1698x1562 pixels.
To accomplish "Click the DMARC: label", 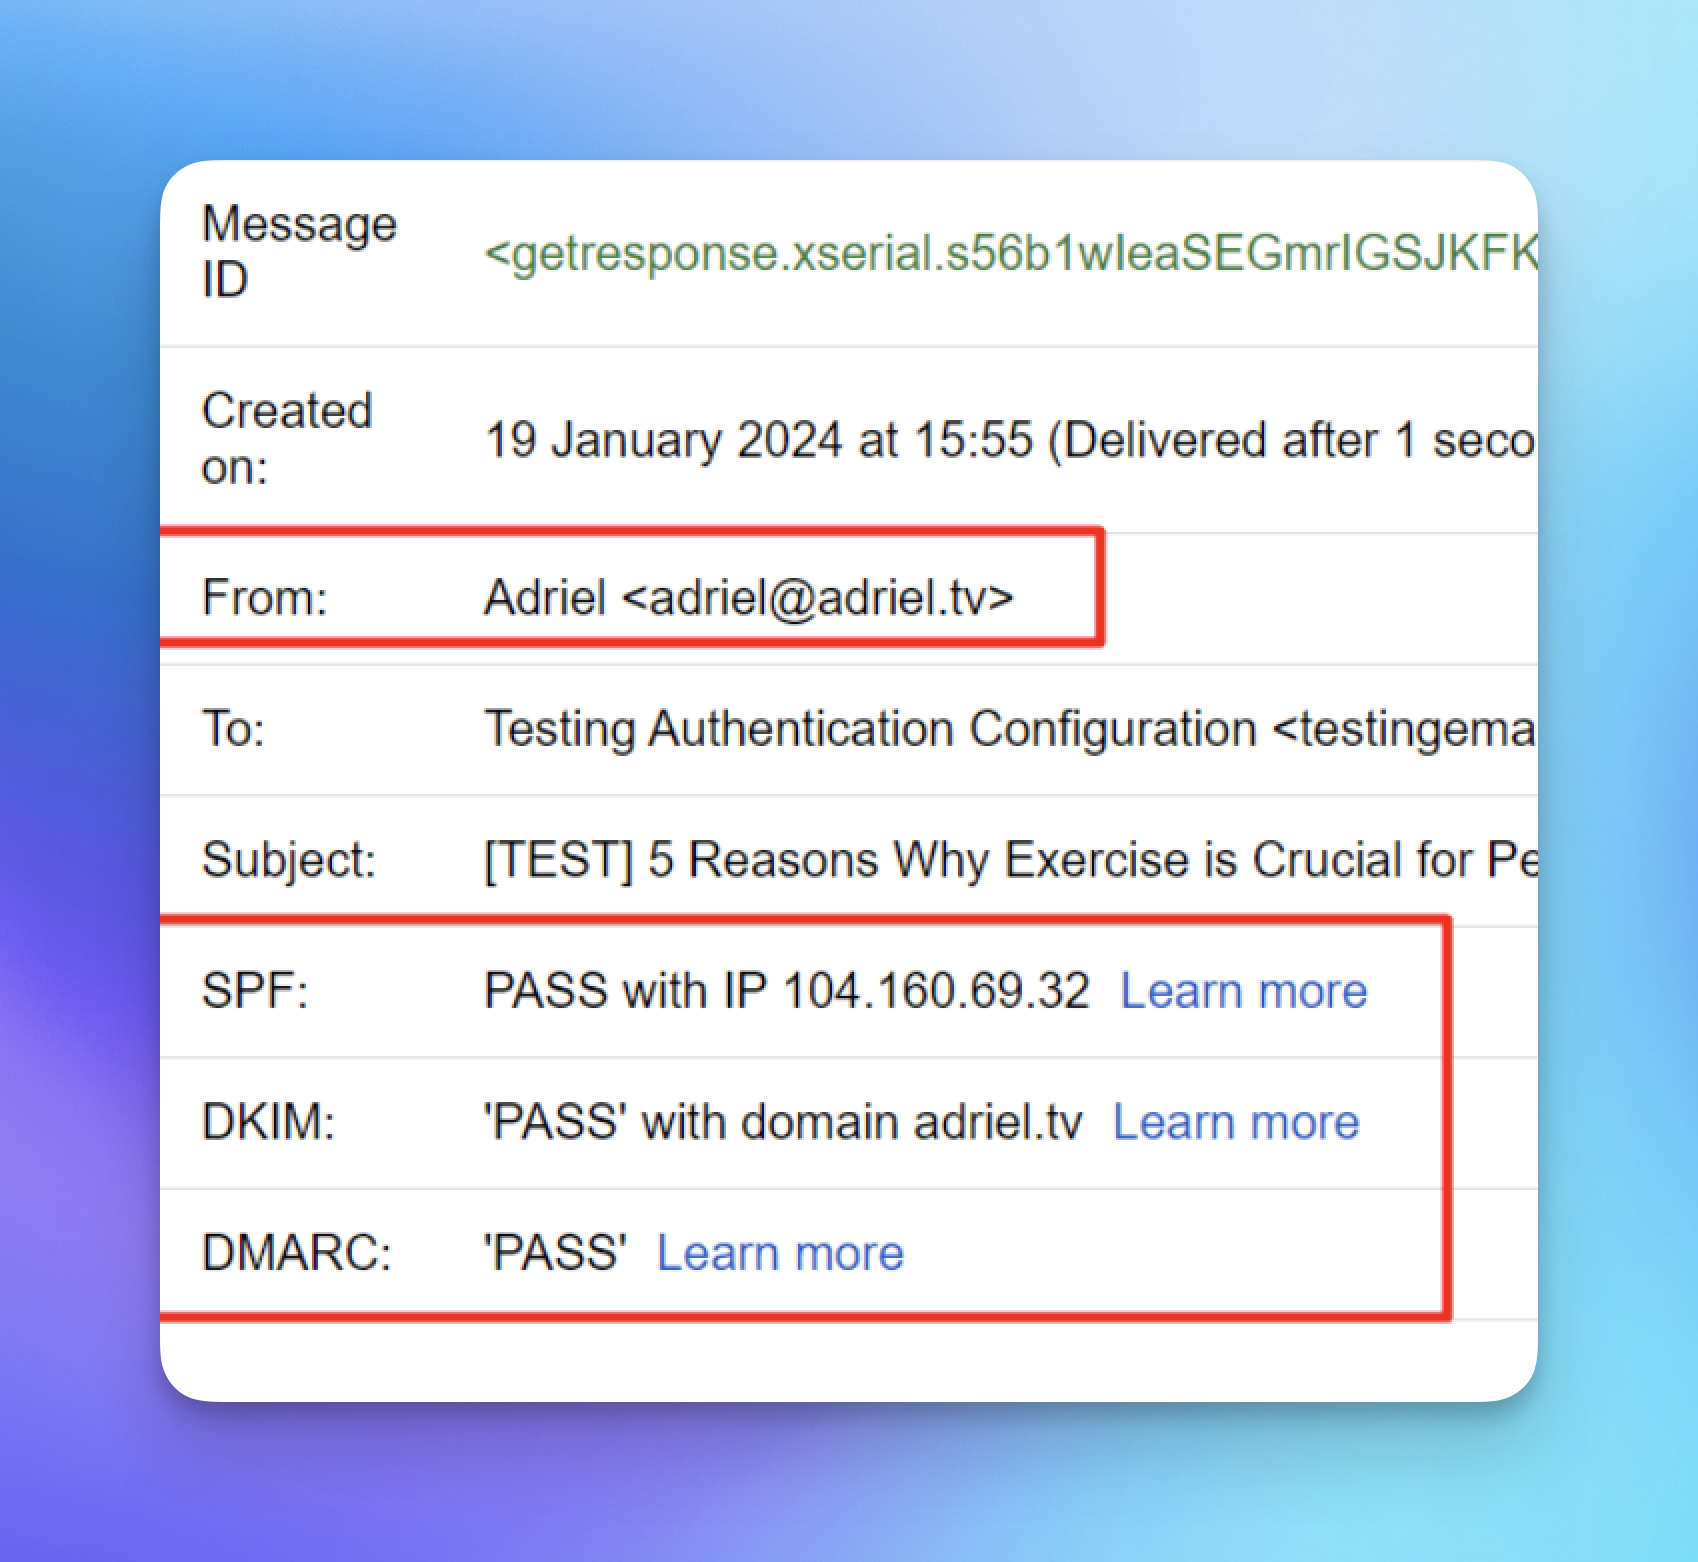I will pyautogui.click(x=297, y=1253).
